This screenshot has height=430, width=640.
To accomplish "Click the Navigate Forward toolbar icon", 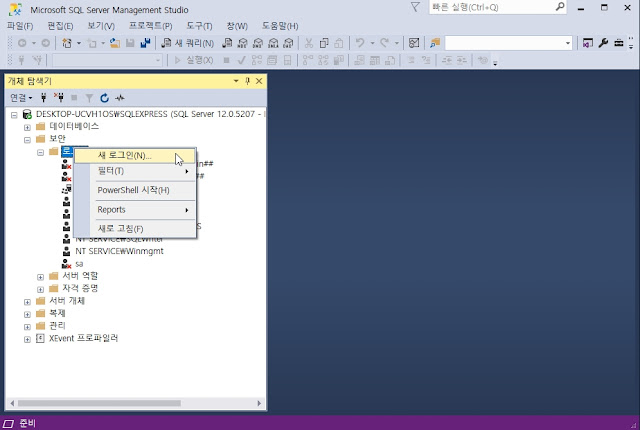I will pyautogui.click(x=46, y=43).
